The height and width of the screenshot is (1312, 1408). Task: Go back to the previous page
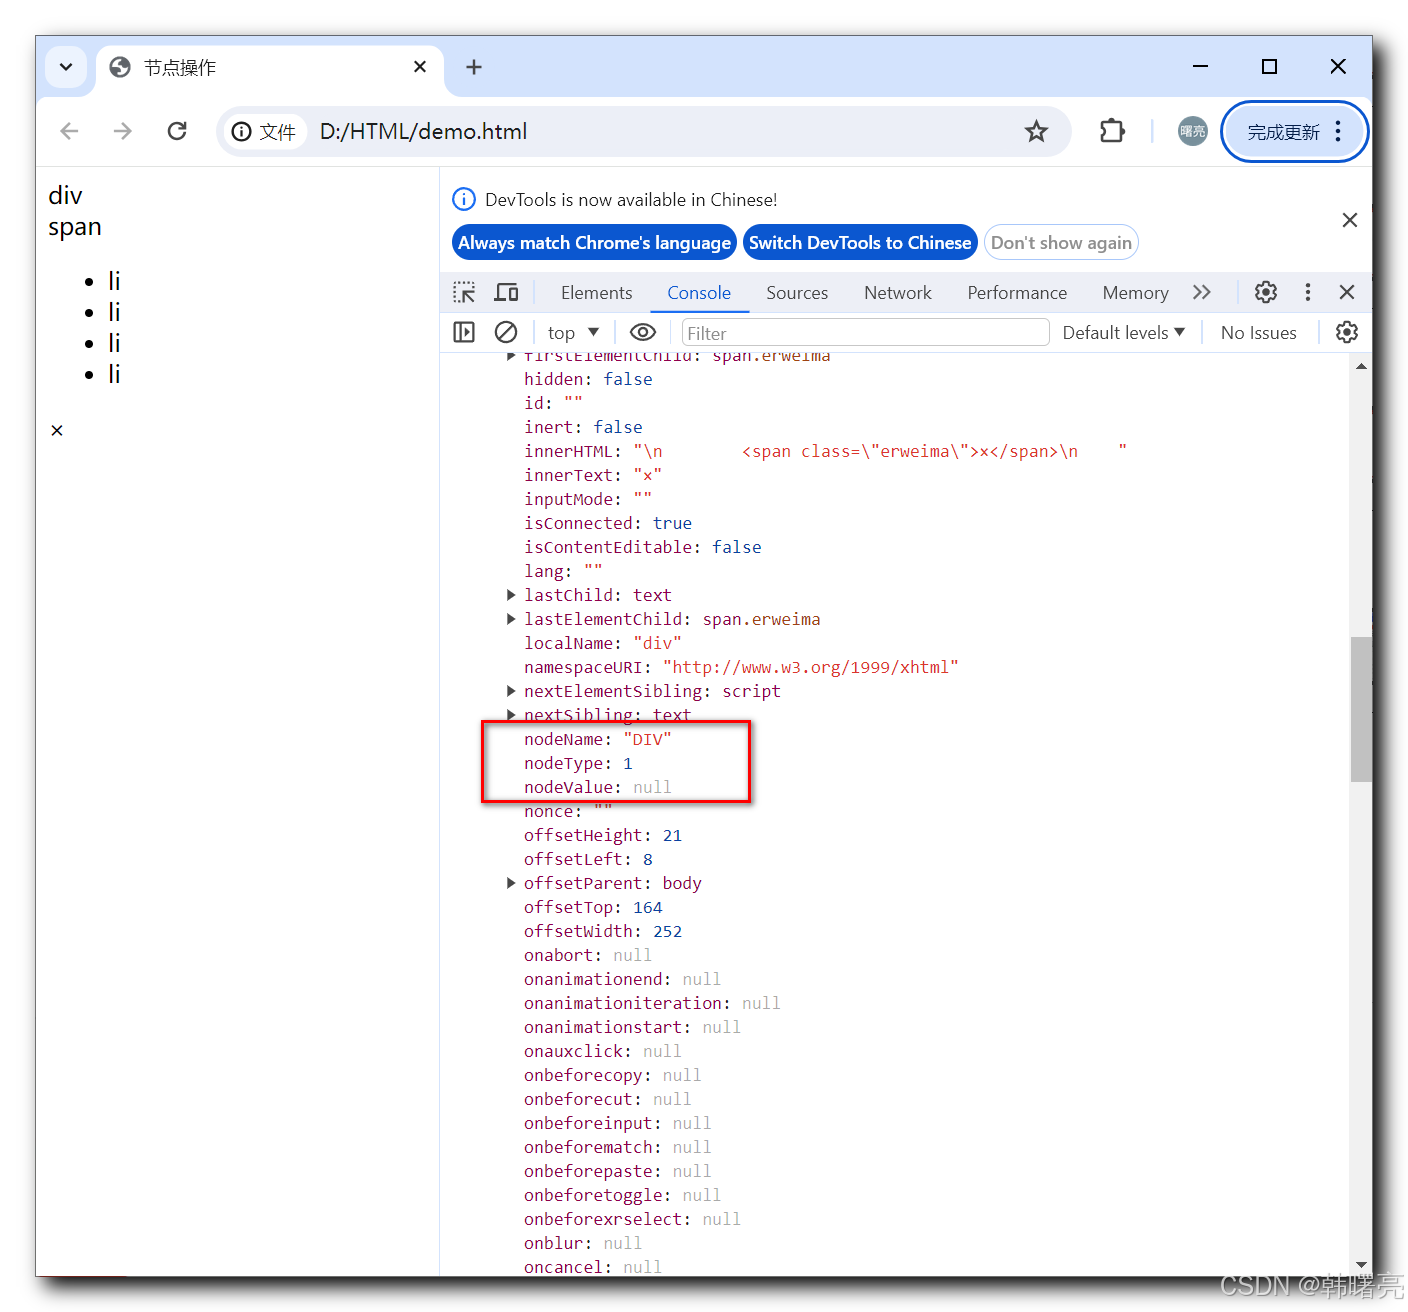coord(69,131)
